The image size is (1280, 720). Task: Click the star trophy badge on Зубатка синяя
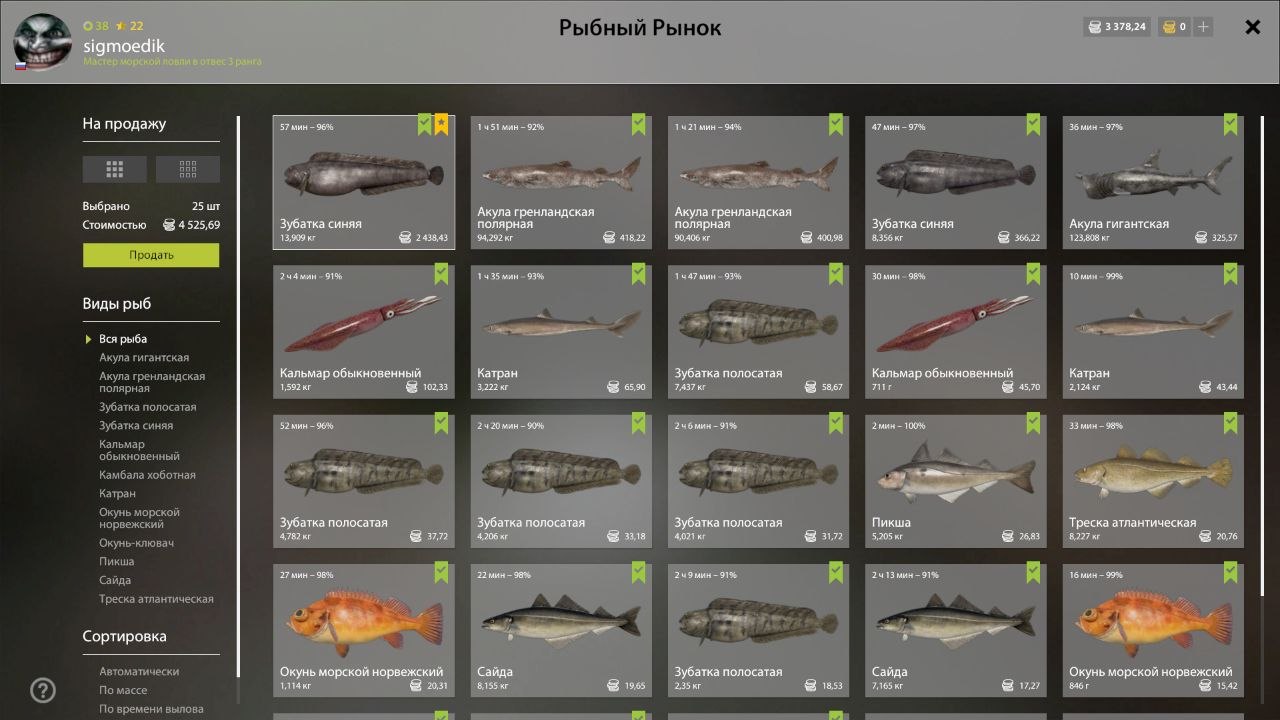click(x=441, y=124)
